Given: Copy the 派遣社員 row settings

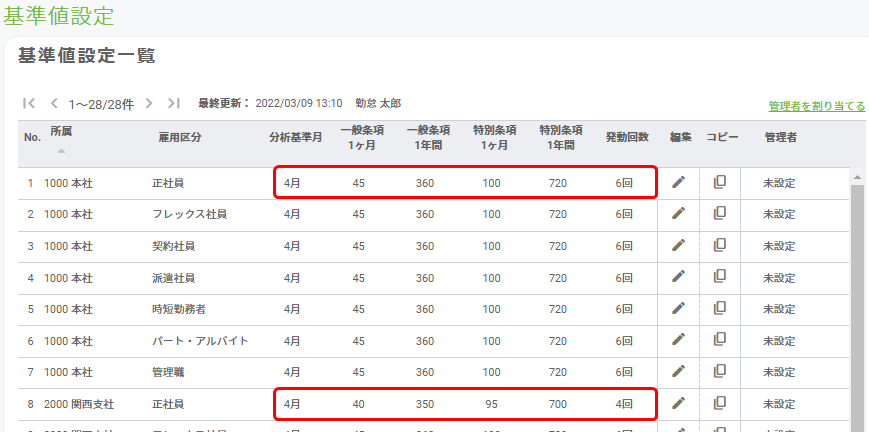Looking at the screenshot, I should coord(719,277).
